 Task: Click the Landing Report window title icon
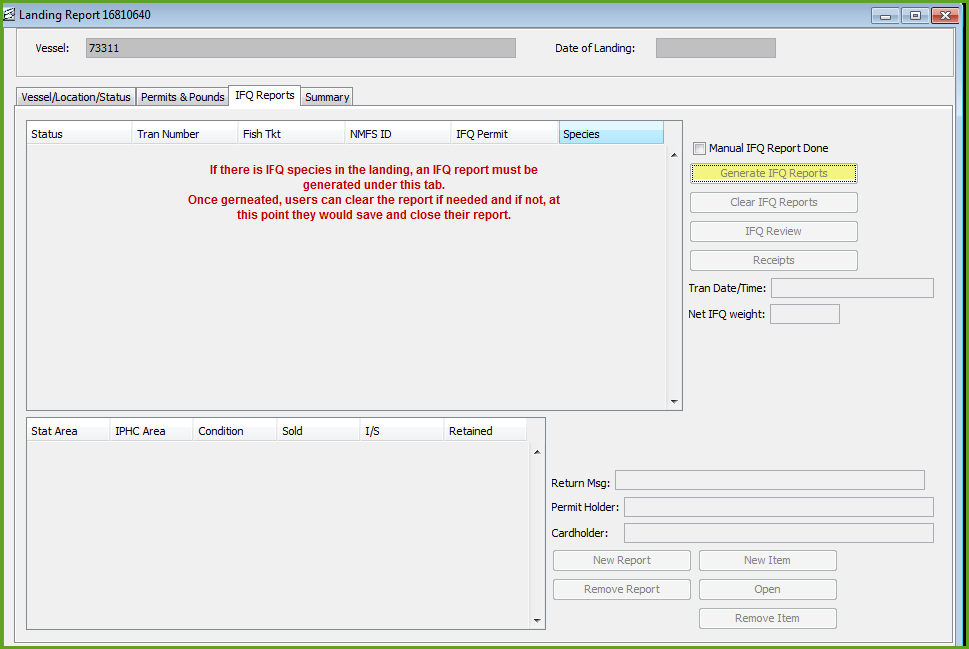[x=9, y=14]
